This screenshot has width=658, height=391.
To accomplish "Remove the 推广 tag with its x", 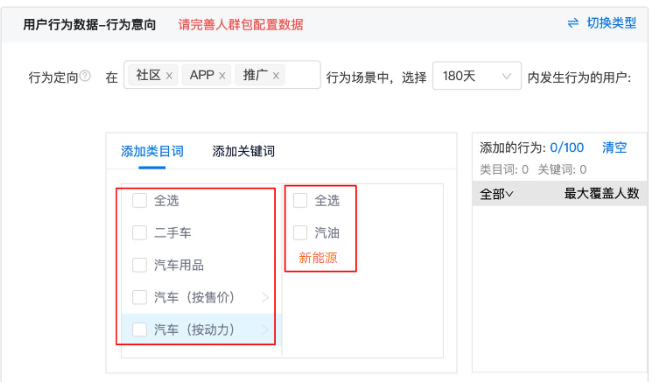I will [x=276, y=76].
